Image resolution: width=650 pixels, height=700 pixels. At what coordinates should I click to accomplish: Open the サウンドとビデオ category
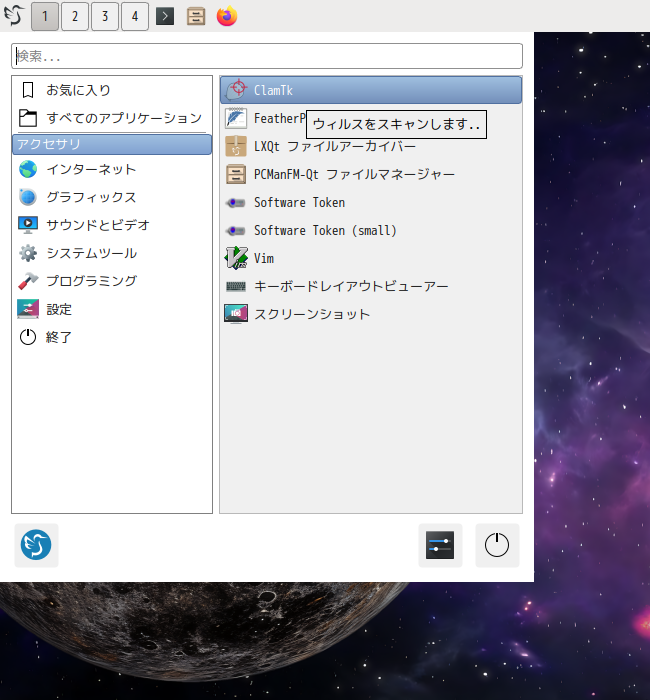112,225
